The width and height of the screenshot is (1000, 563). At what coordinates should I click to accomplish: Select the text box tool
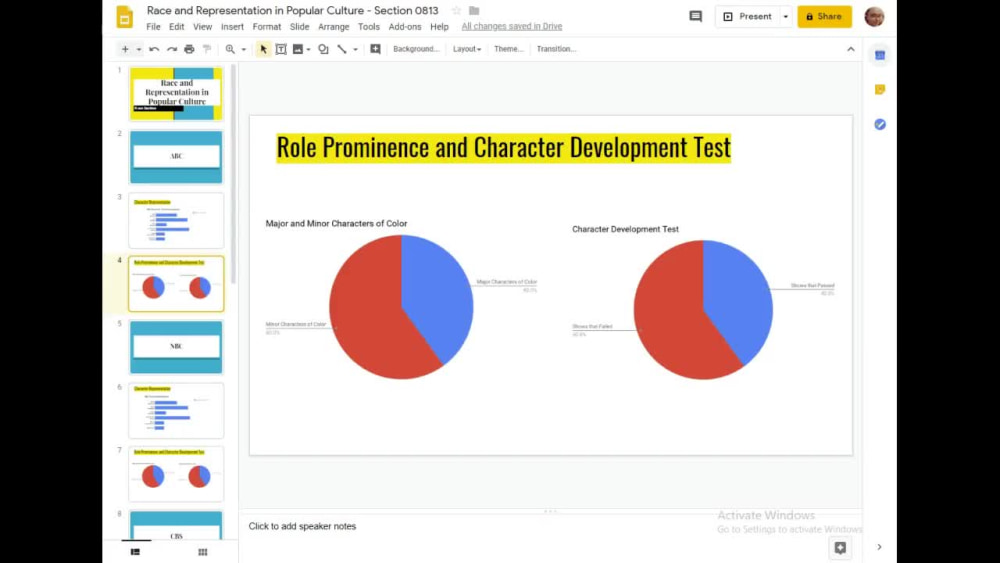point(281,49)
